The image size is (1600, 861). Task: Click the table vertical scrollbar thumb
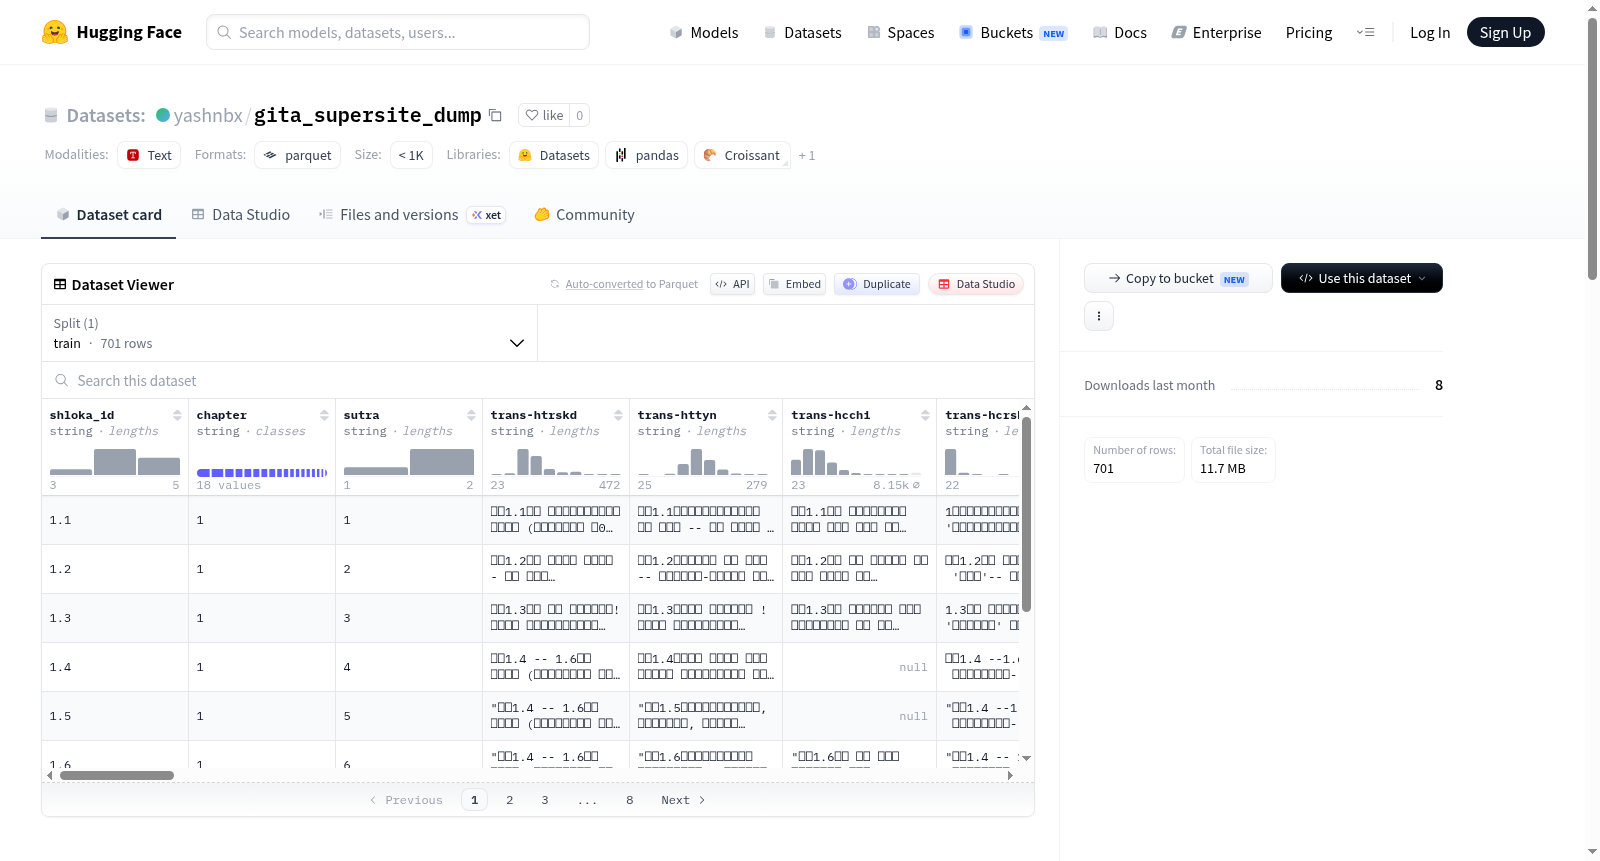coord(1026,514)
